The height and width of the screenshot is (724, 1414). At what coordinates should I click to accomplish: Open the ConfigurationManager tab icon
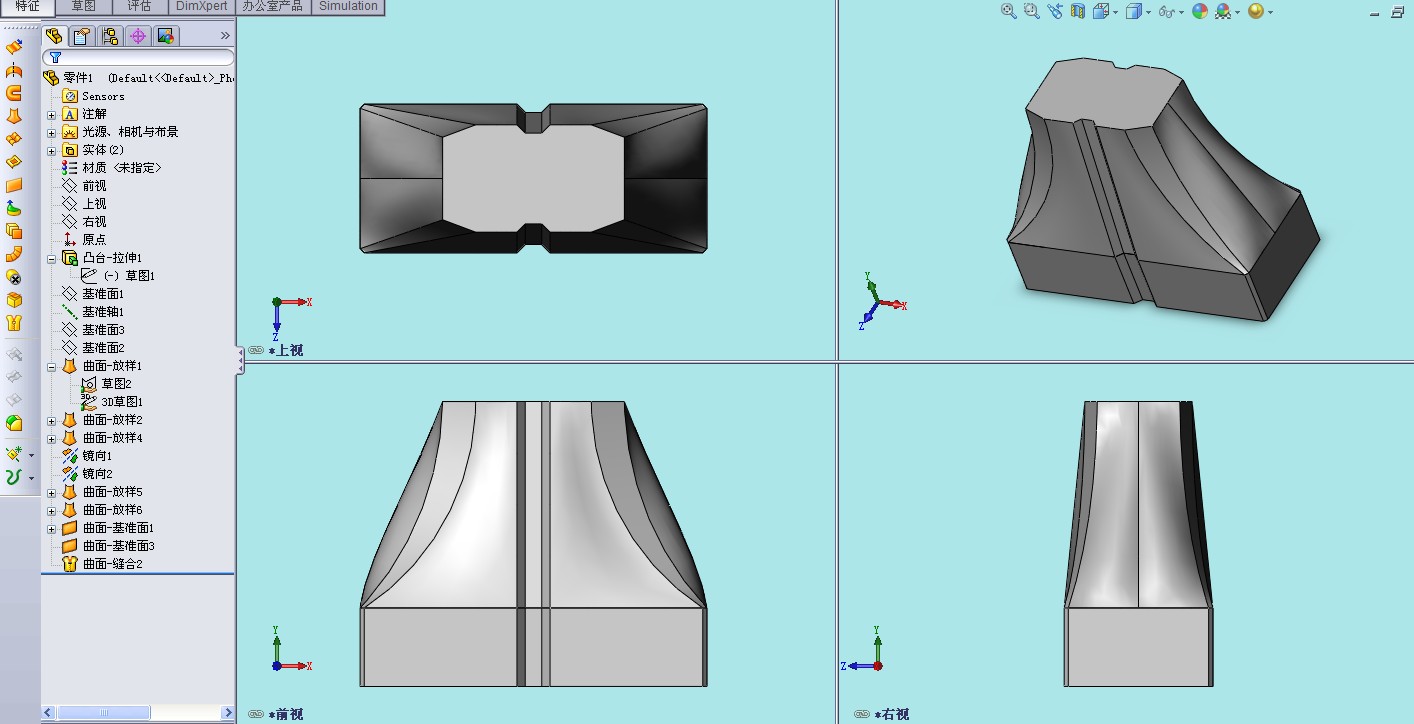(110, 36)
